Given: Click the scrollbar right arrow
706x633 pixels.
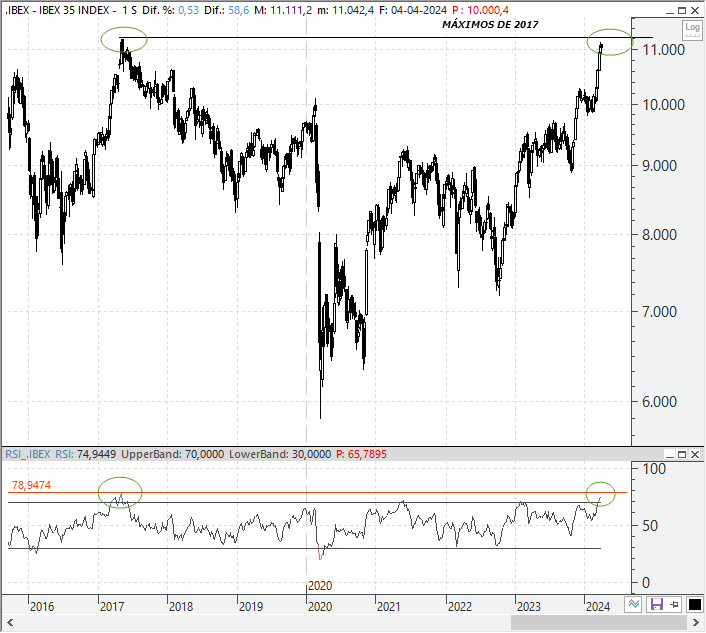Looking at the screenshot, I should (696, 623).
